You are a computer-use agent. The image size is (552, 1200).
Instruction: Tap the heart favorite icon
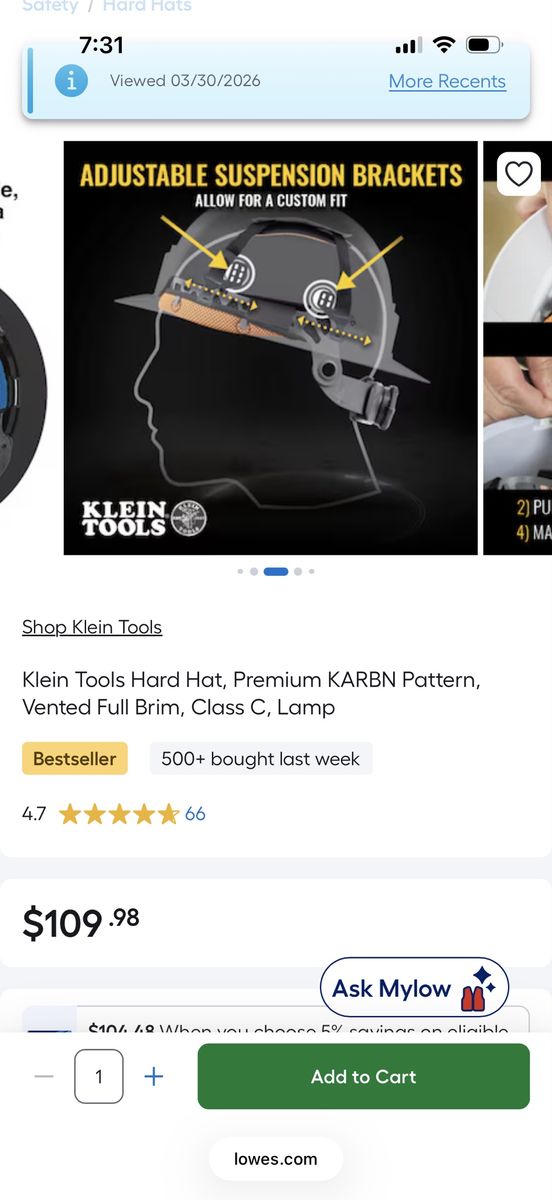518,174
